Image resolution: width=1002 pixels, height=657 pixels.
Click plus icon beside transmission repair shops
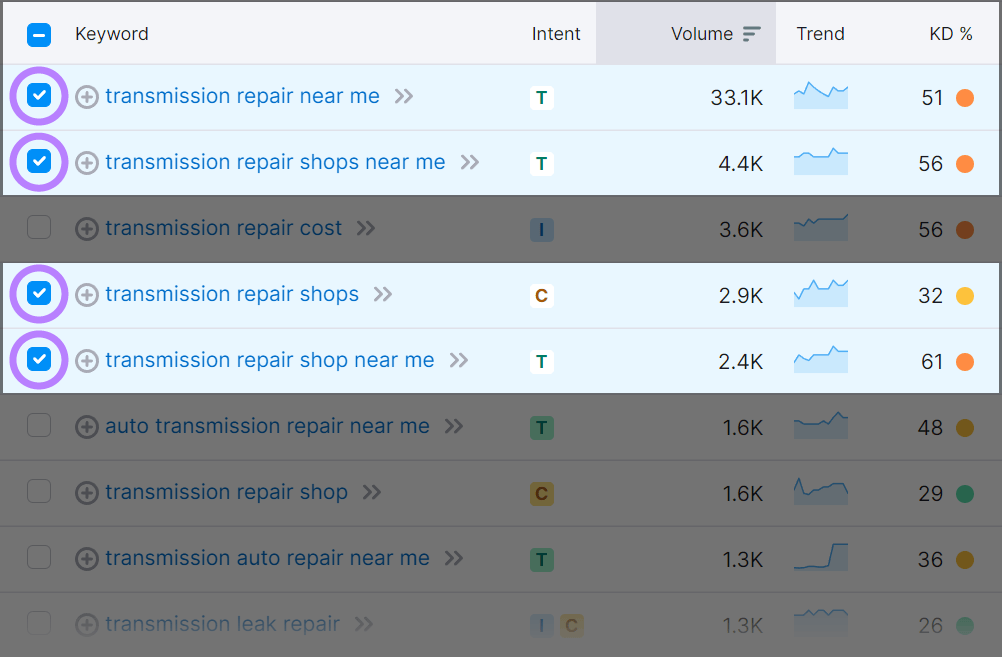pos(87,295)
